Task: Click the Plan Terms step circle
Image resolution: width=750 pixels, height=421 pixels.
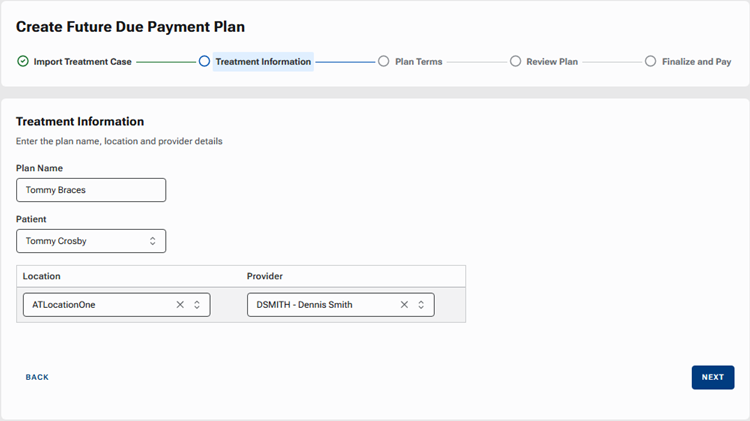Action: coord(384,62)
